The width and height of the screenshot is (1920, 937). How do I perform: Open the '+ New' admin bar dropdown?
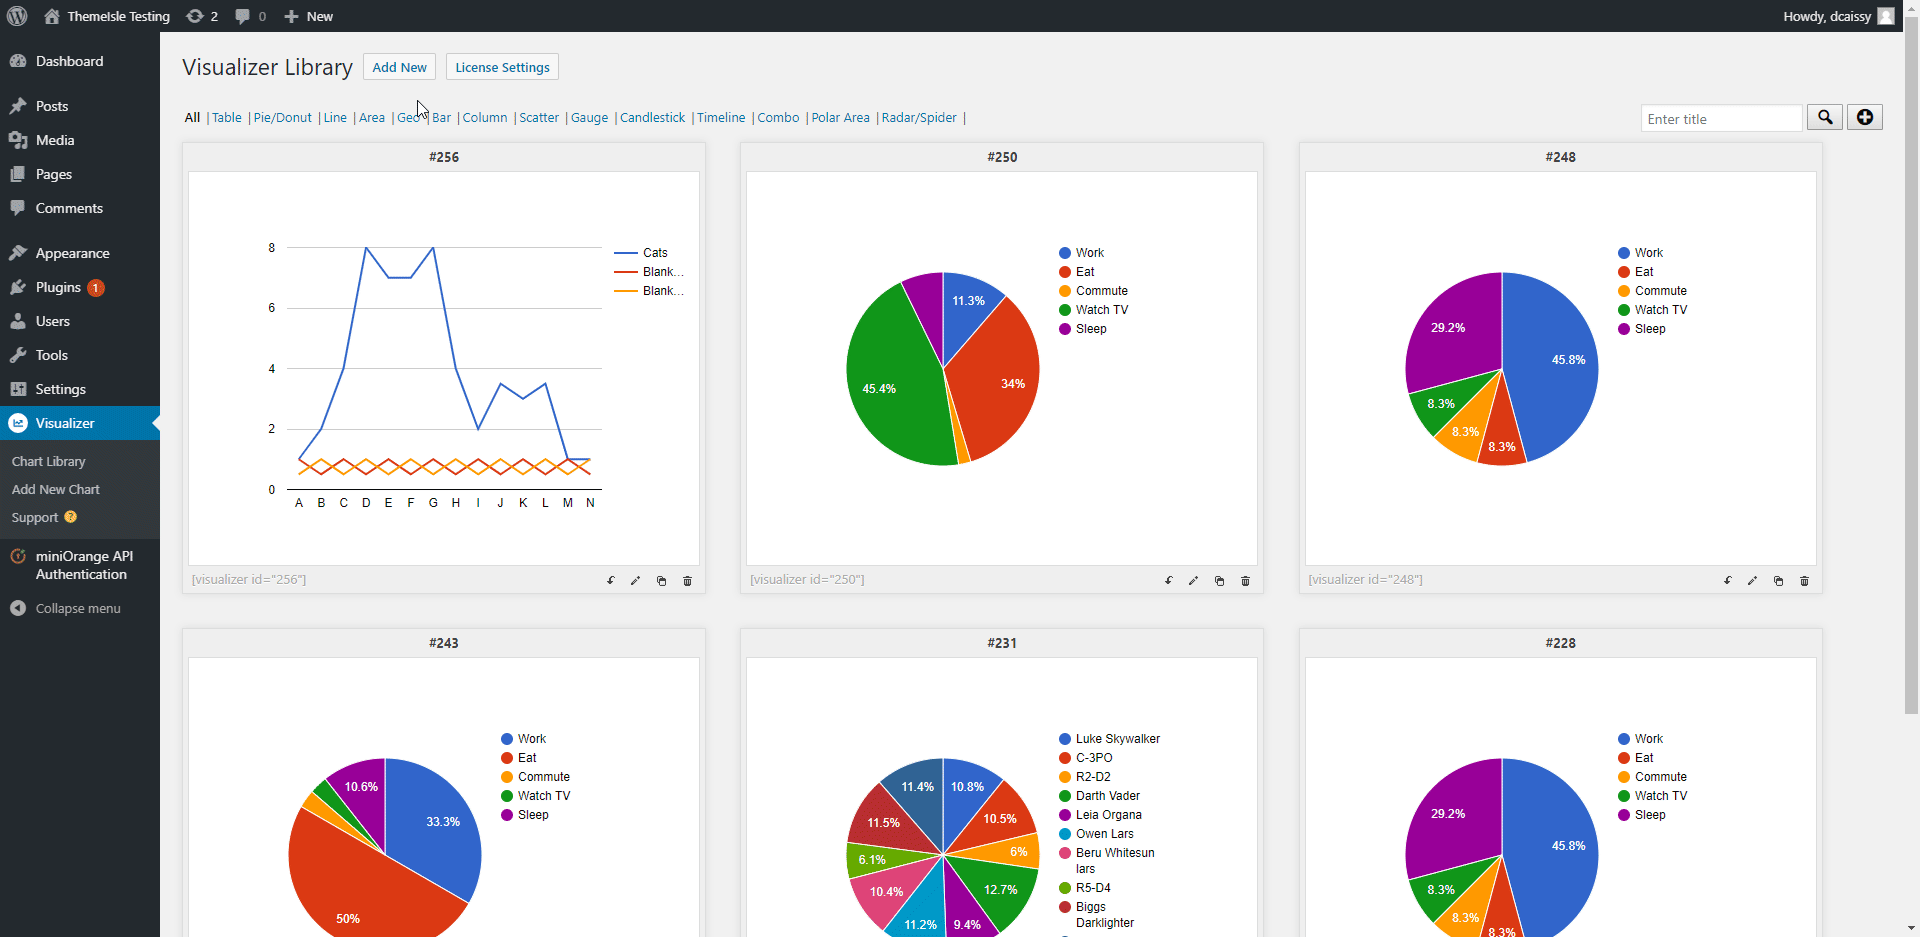click(x=308, y=16)
